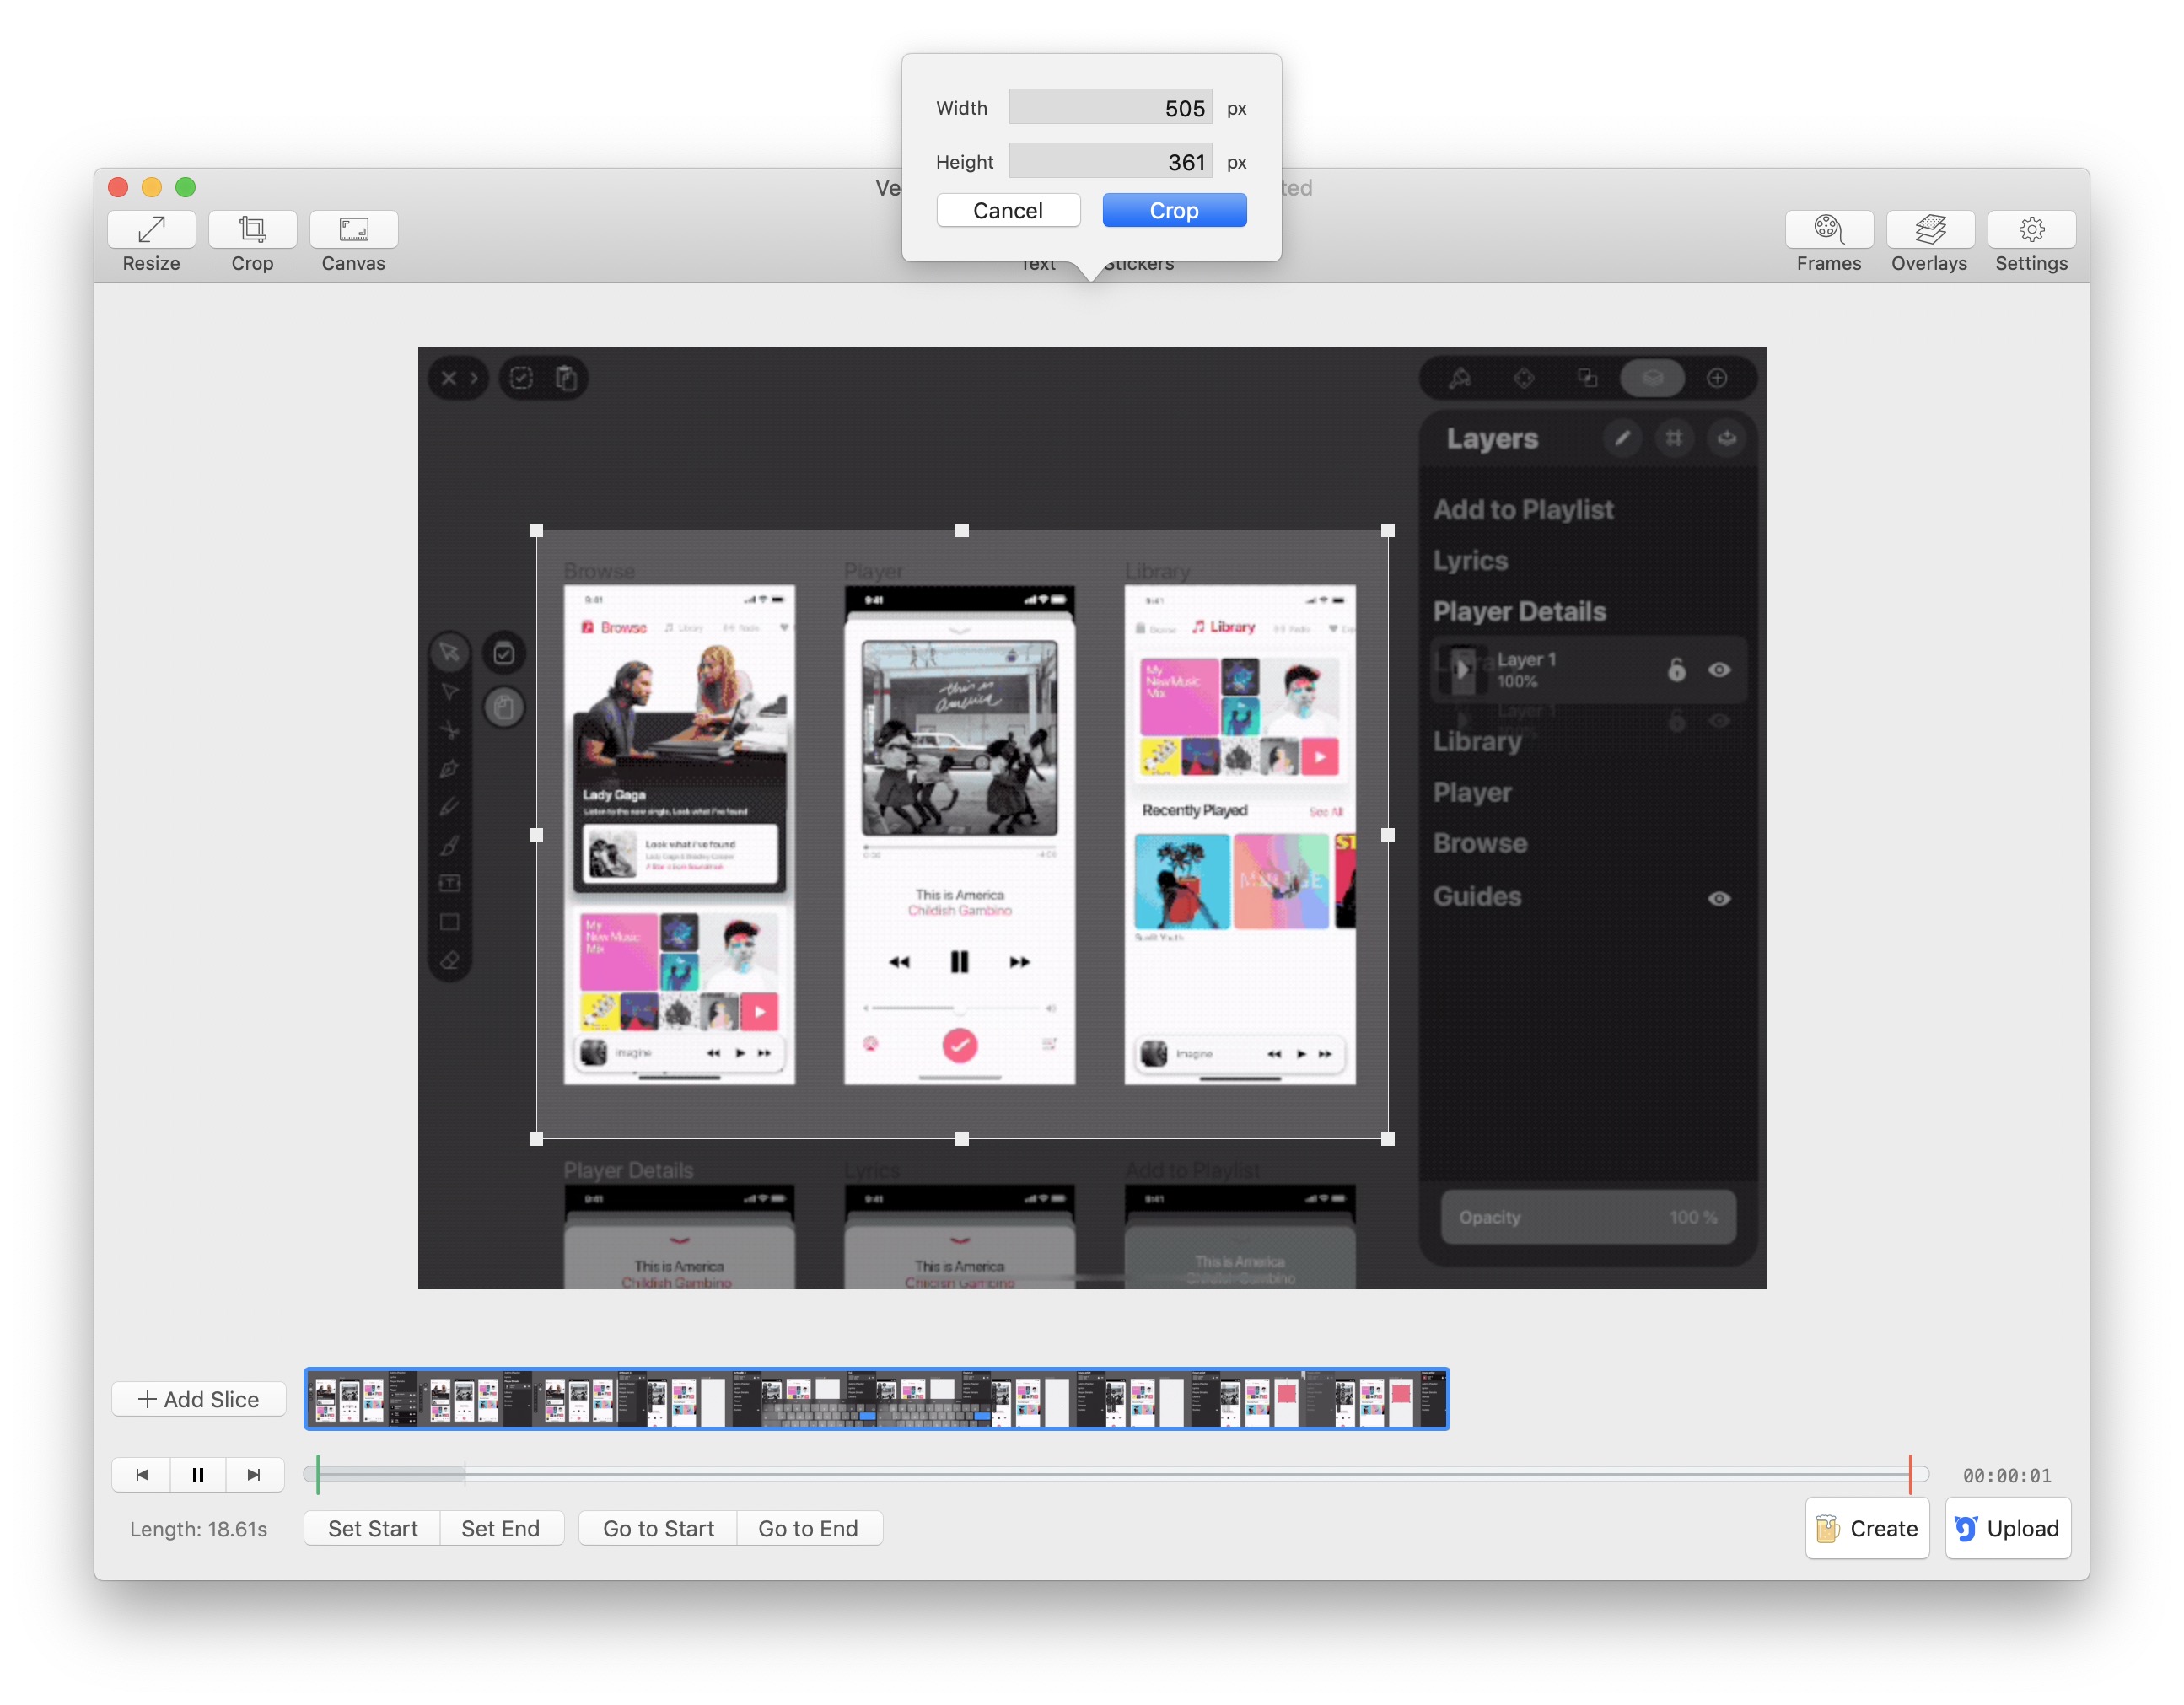Image resolution: width=2184 pixels, height=1705 pixels.
Task: Click the red end marker on scrubber
Action: pos(1910,1474)
